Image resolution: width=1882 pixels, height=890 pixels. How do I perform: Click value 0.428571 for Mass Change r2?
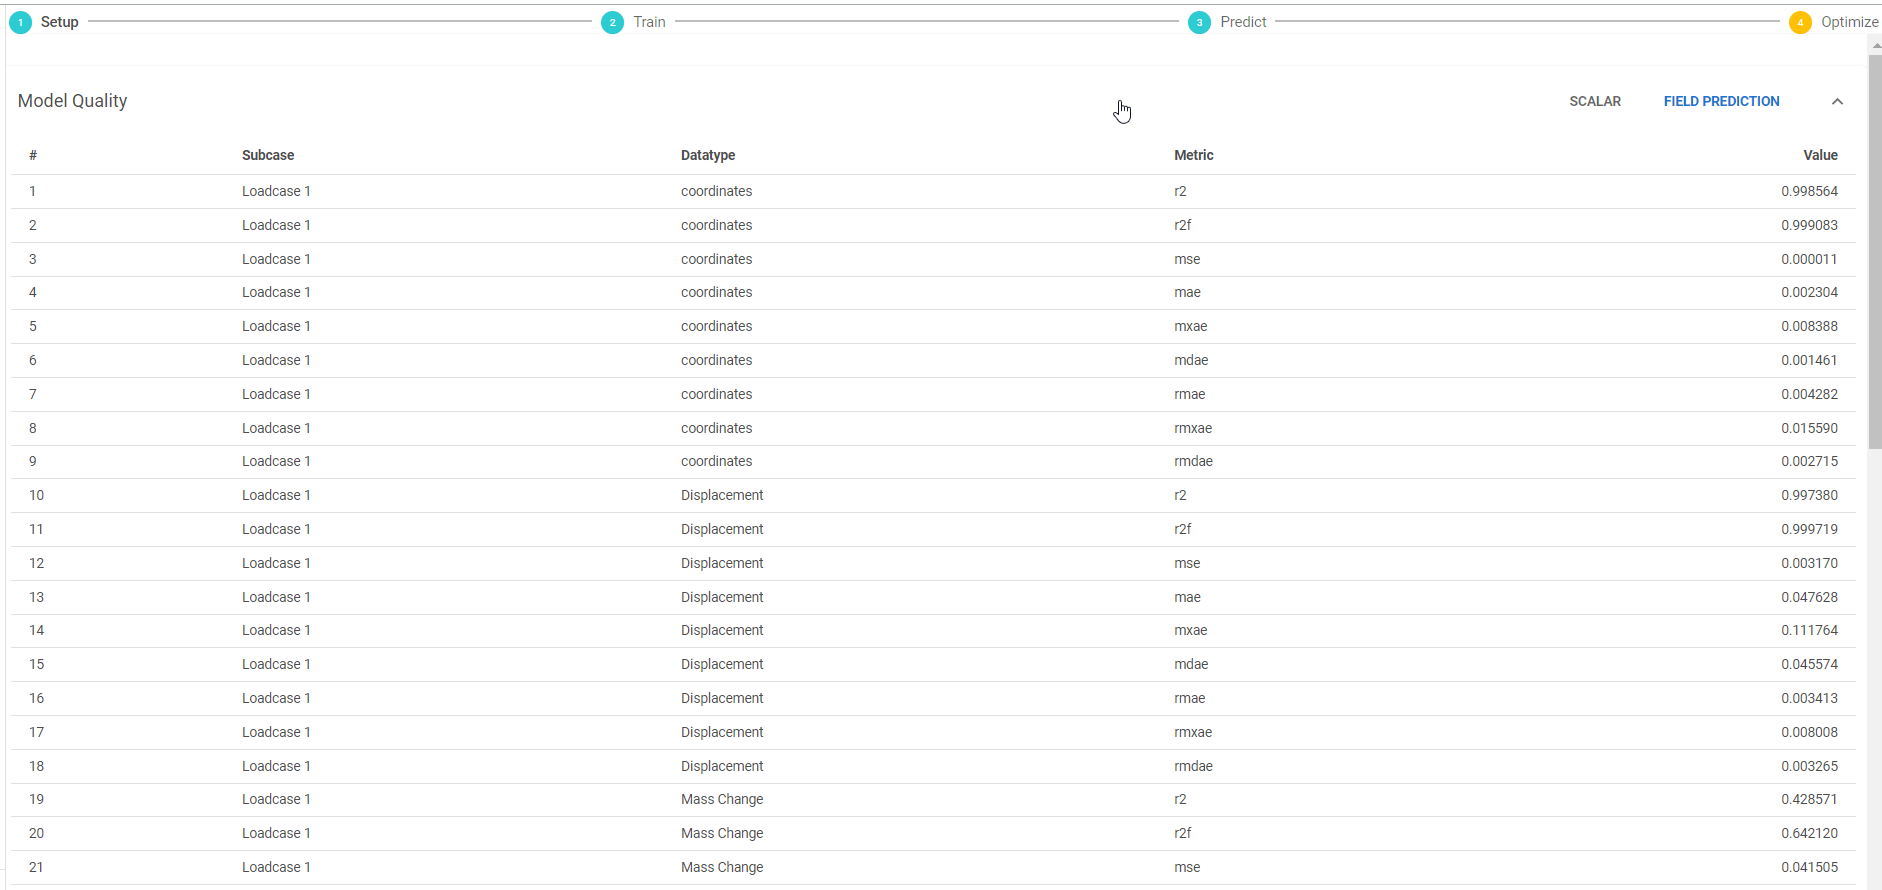coord(1809,799)
